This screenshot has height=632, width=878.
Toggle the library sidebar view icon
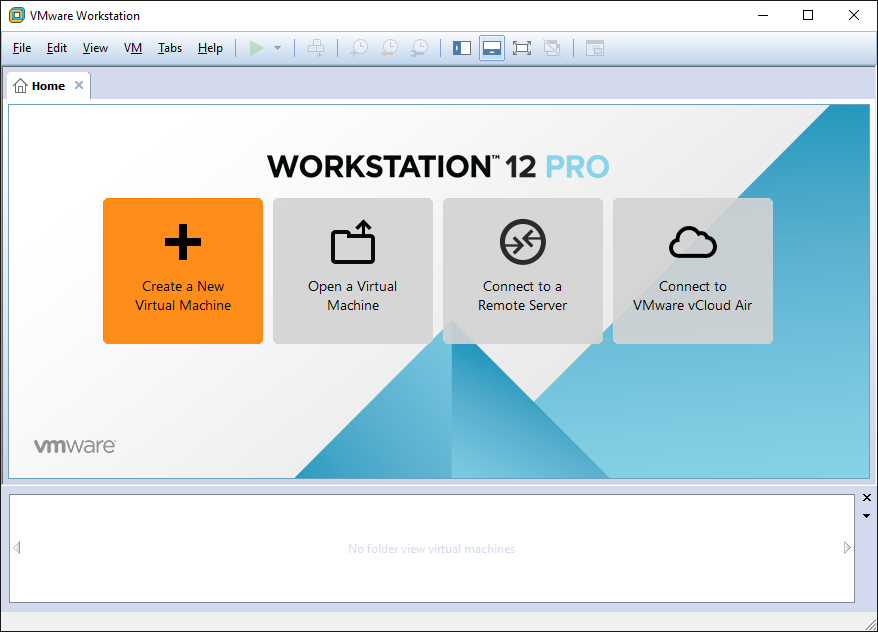[462, 48]
